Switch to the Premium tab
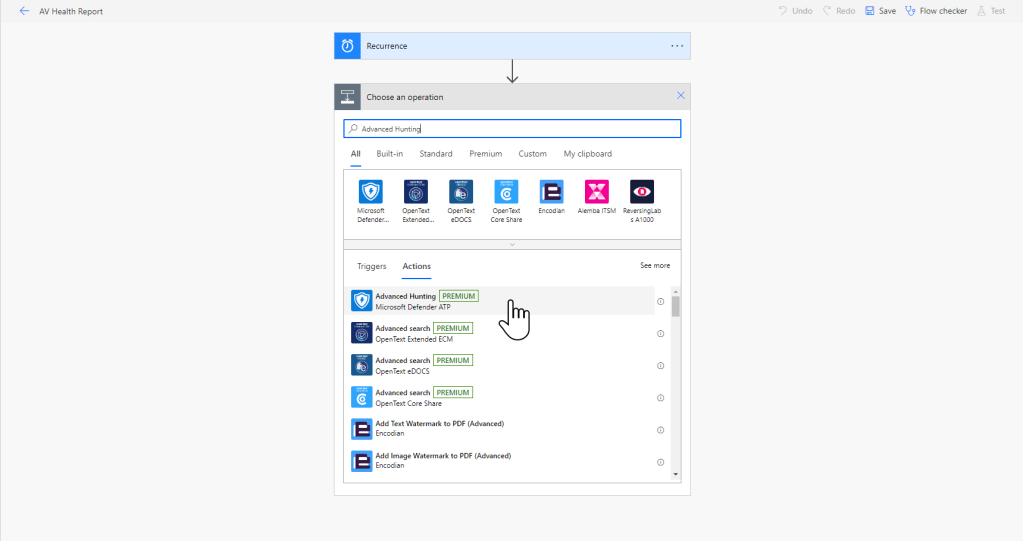 [485, 154]
